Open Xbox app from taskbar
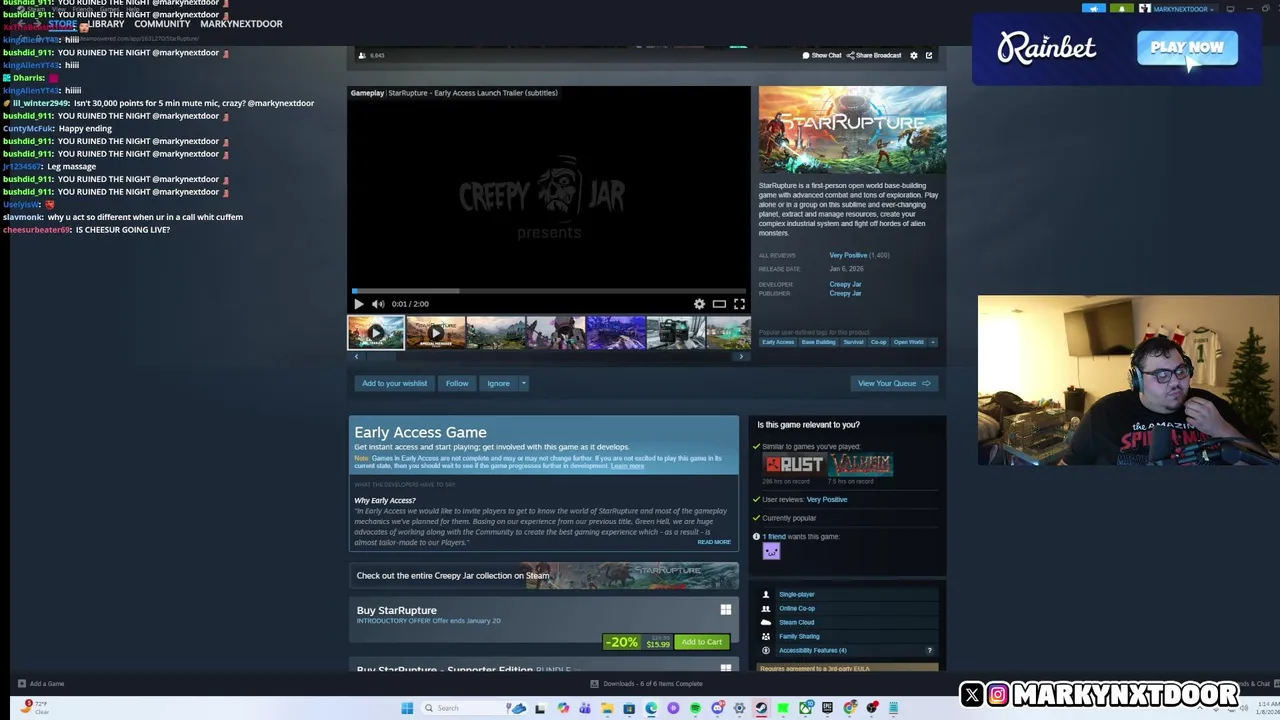 (806, 708)
